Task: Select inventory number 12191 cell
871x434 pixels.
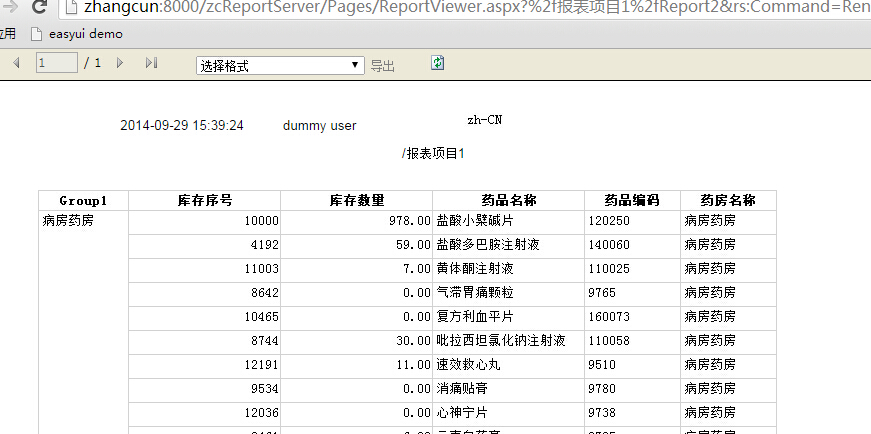Action: pos(204,365)
